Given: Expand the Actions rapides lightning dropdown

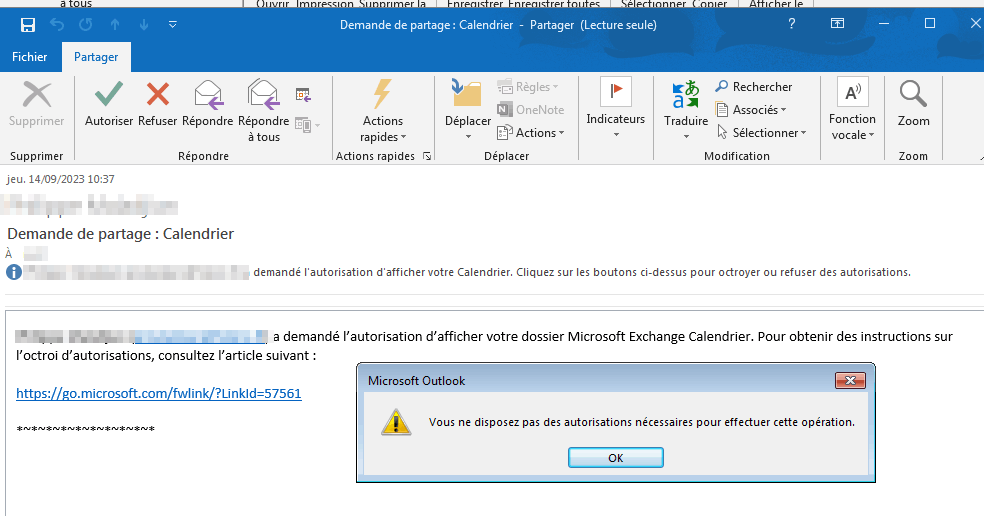Looking at the screenshot, I should point(383,110).
